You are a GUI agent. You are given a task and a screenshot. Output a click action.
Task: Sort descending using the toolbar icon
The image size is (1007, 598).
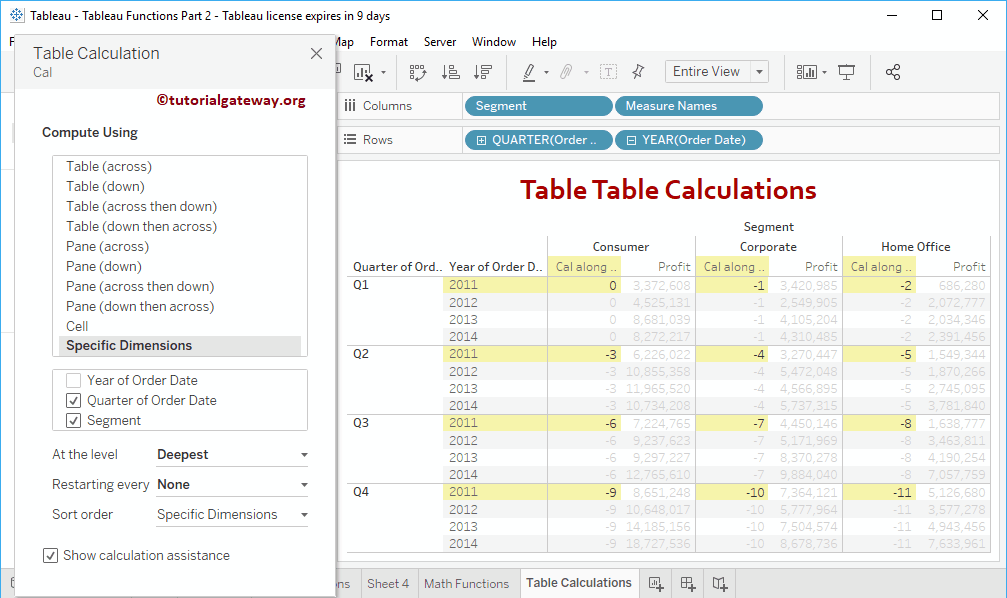point(483,72)
